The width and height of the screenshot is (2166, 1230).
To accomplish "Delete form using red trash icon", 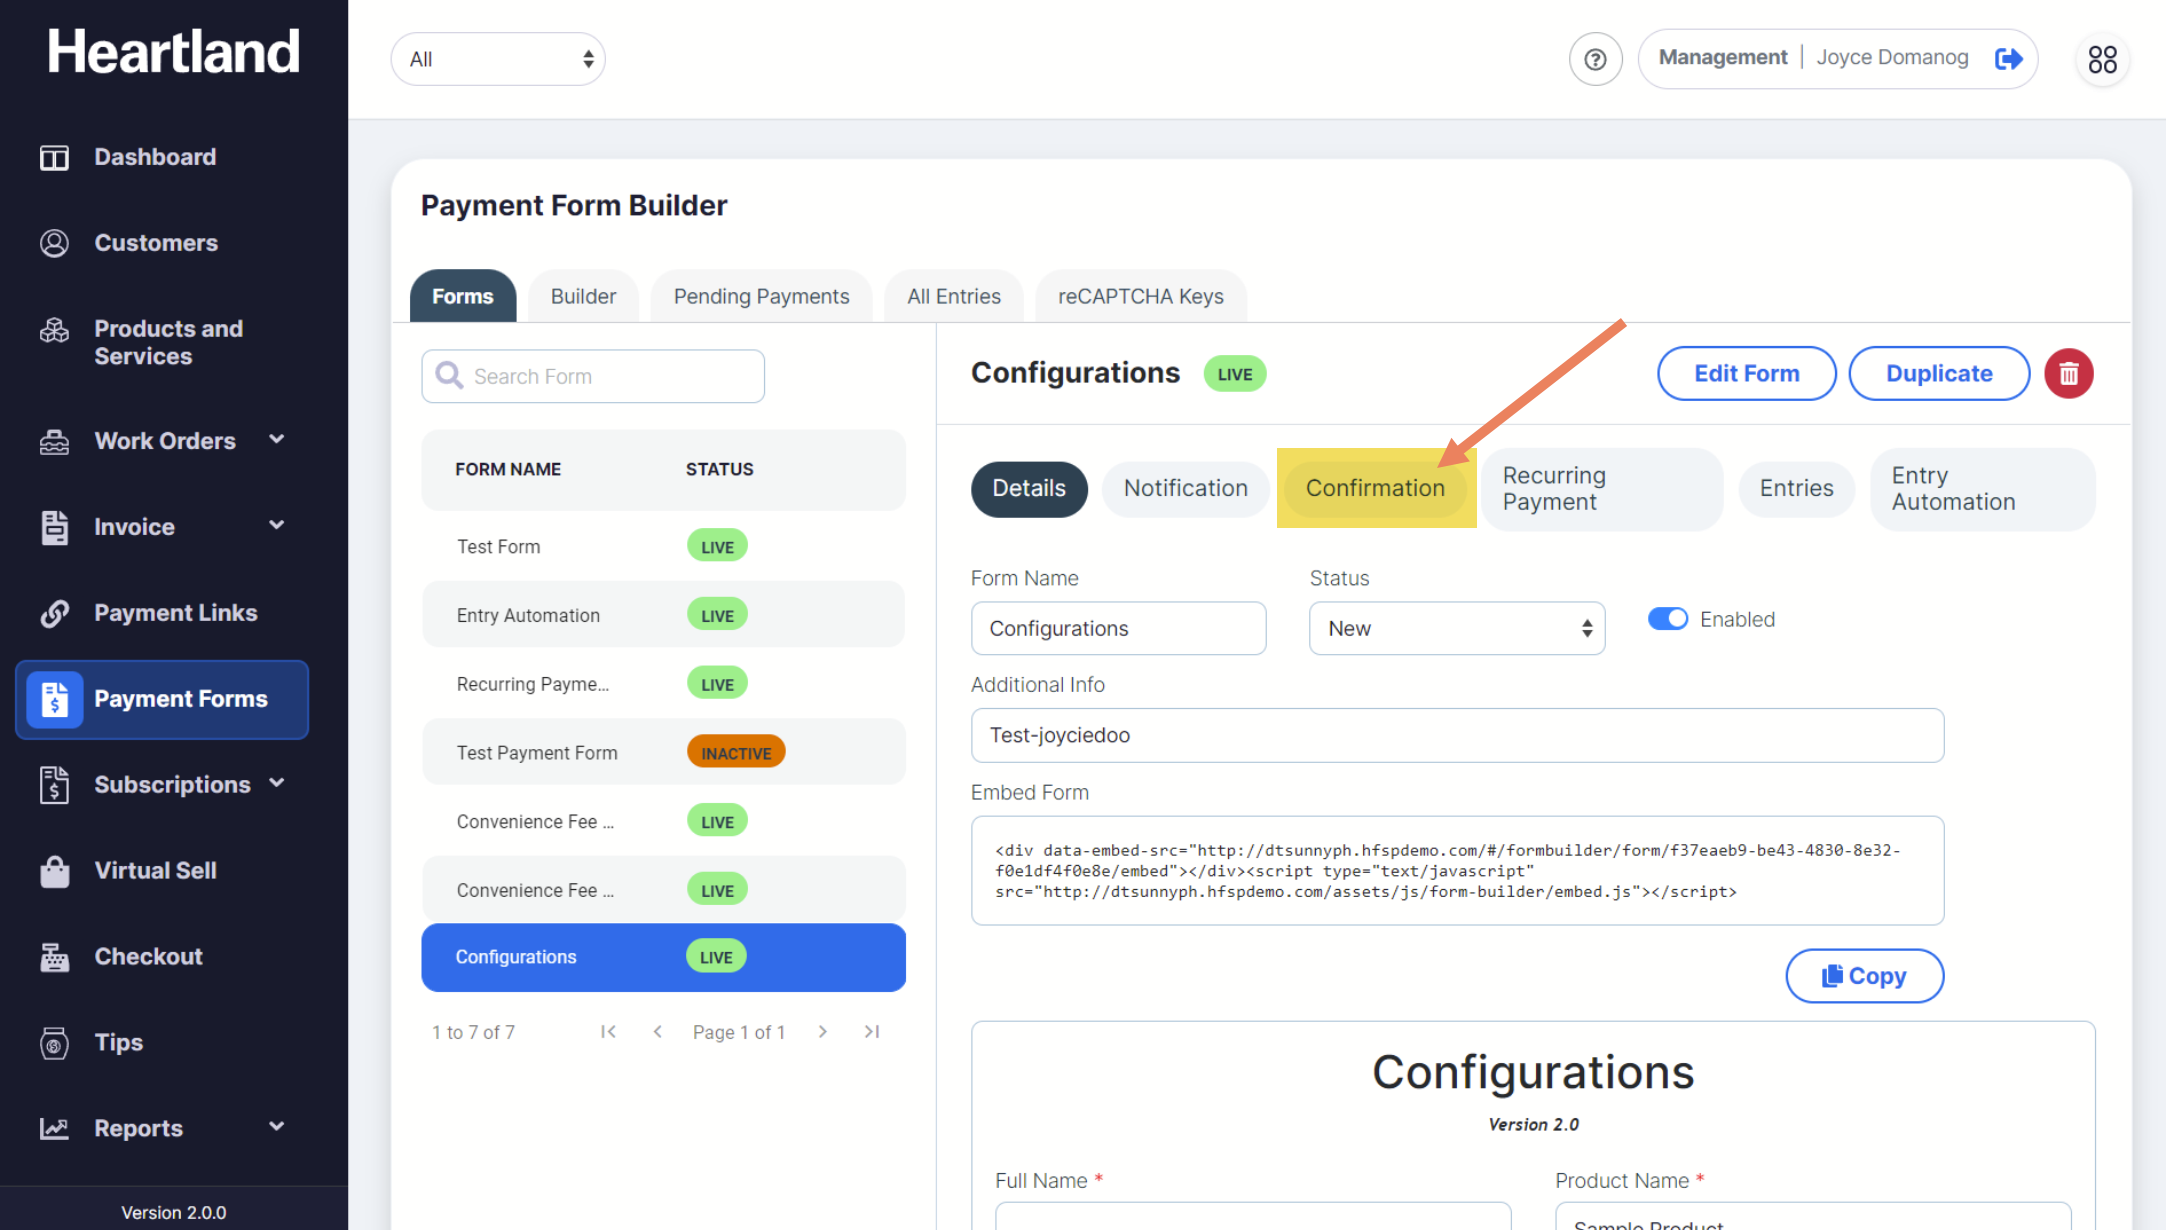I will point(2068,374).
